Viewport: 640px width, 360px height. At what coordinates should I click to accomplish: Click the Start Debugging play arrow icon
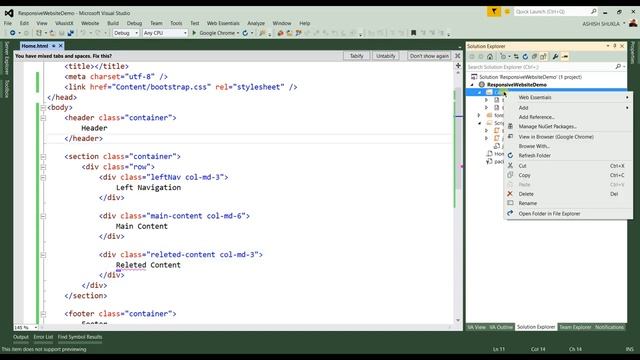(194, 33)
